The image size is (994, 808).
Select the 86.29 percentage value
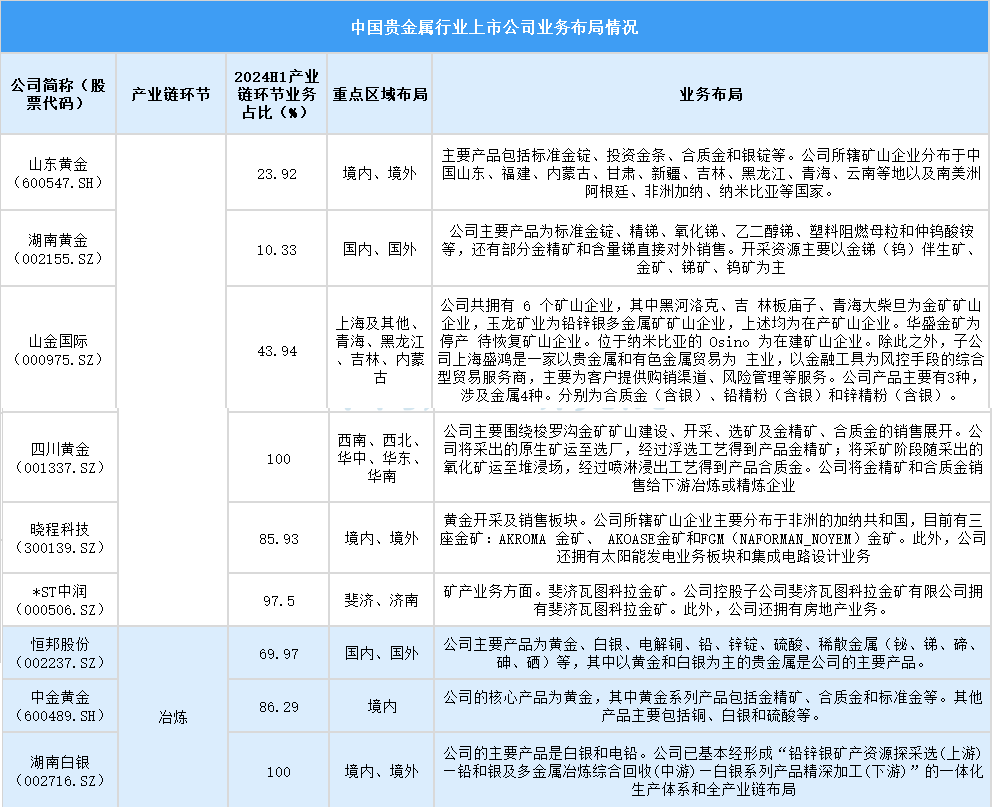pos(278,707)
